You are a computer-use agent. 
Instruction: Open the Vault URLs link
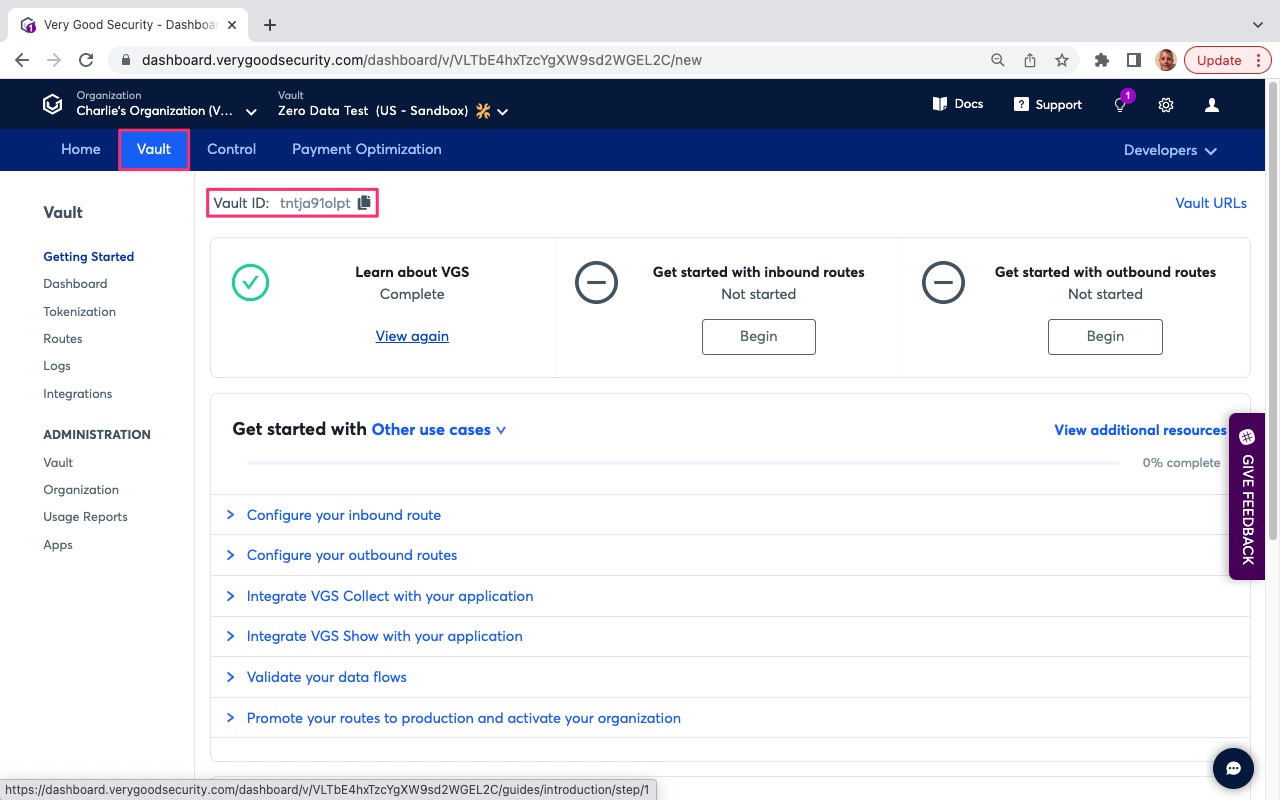tap(1211, 203)
